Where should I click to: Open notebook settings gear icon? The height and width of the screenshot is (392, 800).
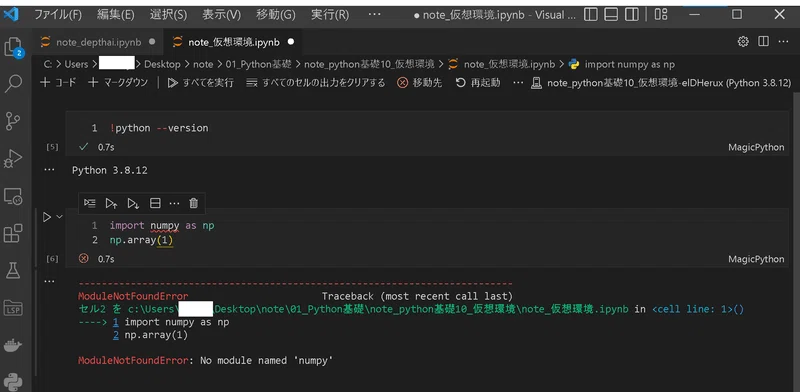[743, 42]
